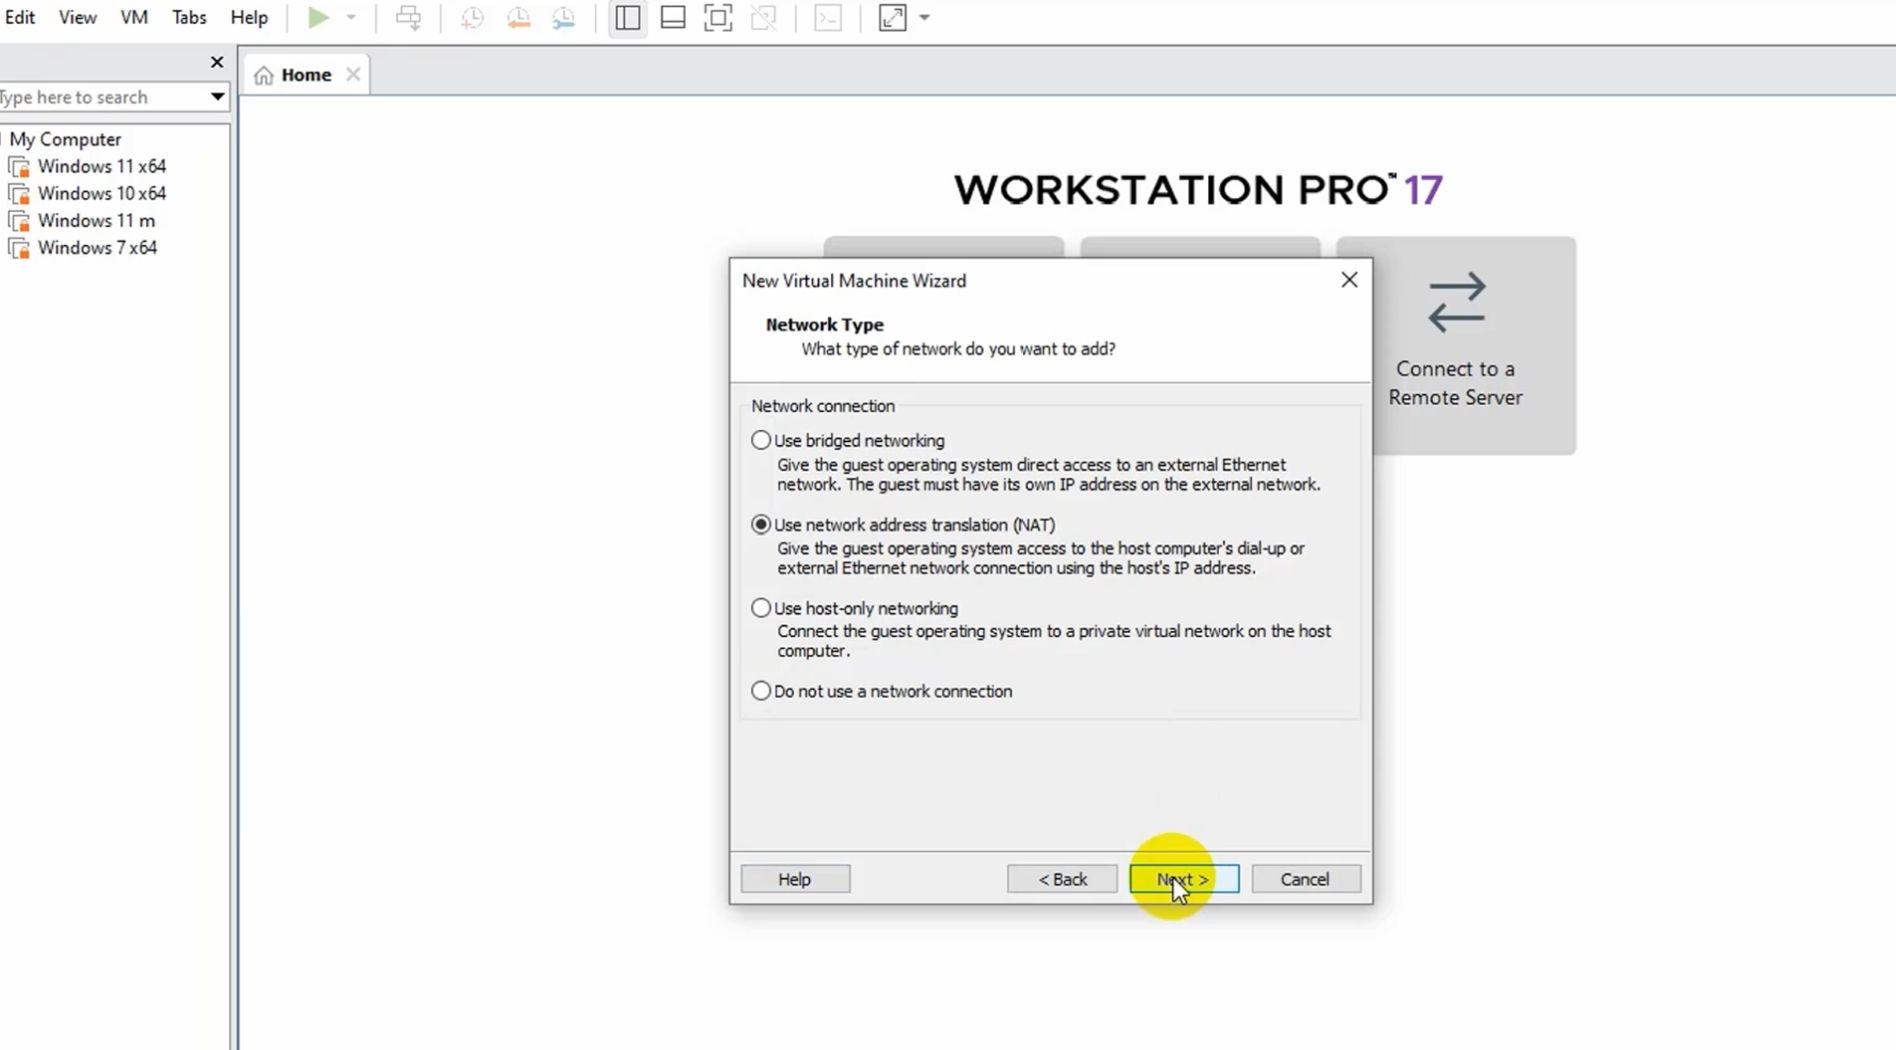Open the Help menu

(249, 18)
